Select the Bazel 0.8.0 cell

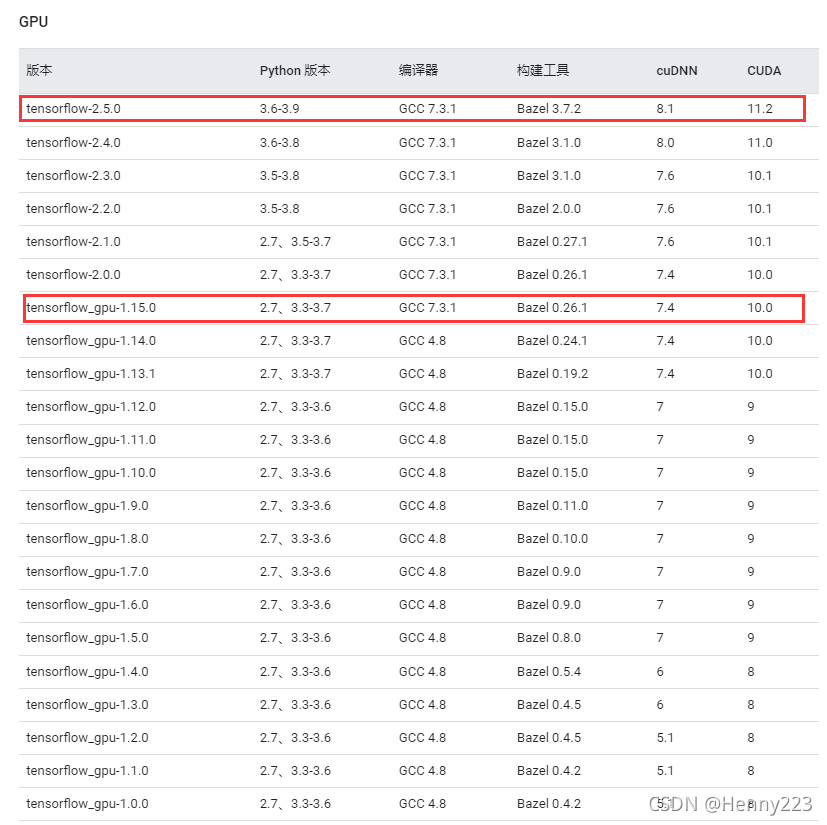coord(549,638)
